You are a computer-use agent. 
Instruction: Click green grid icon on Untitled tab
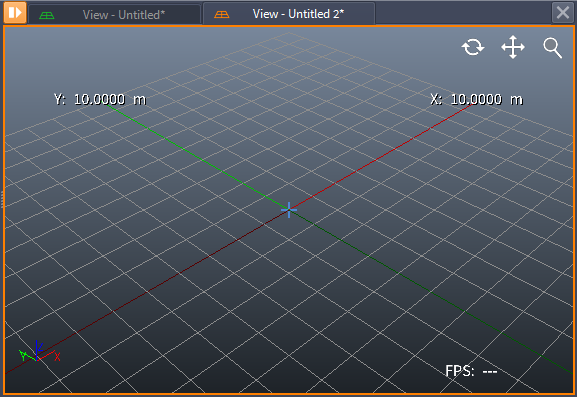coord(47,15)
